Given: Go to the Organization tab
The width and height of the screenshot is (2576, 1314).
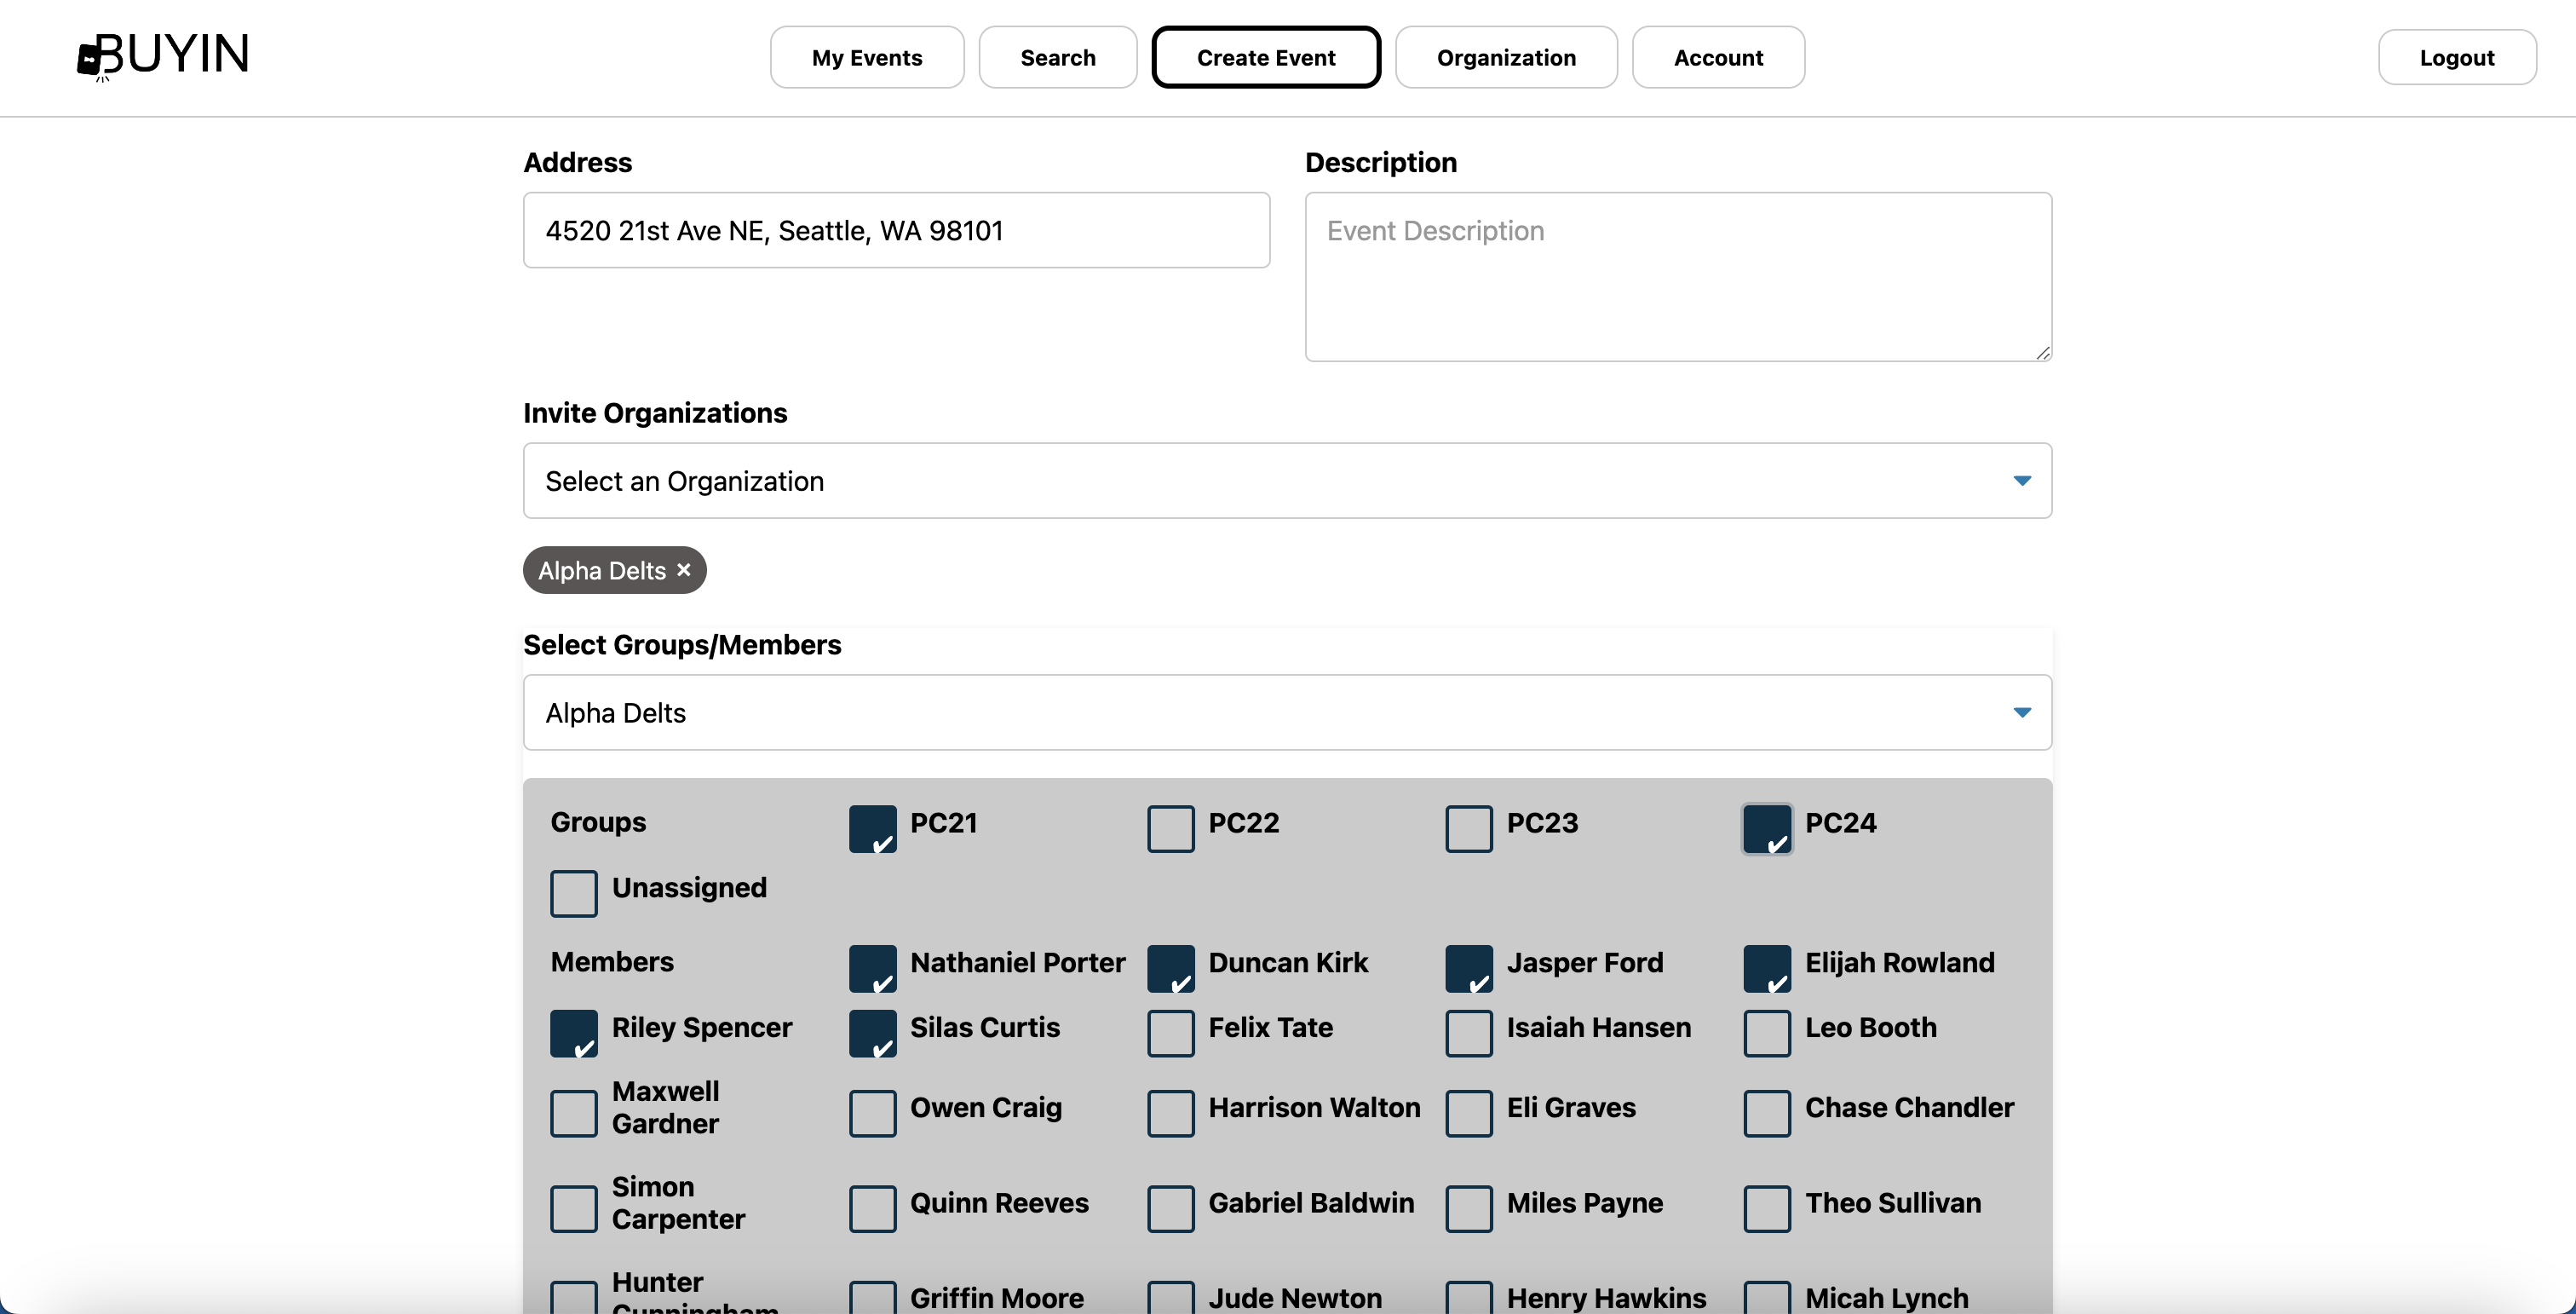Looking at the screenshot, I should (x=1505, y=58).
